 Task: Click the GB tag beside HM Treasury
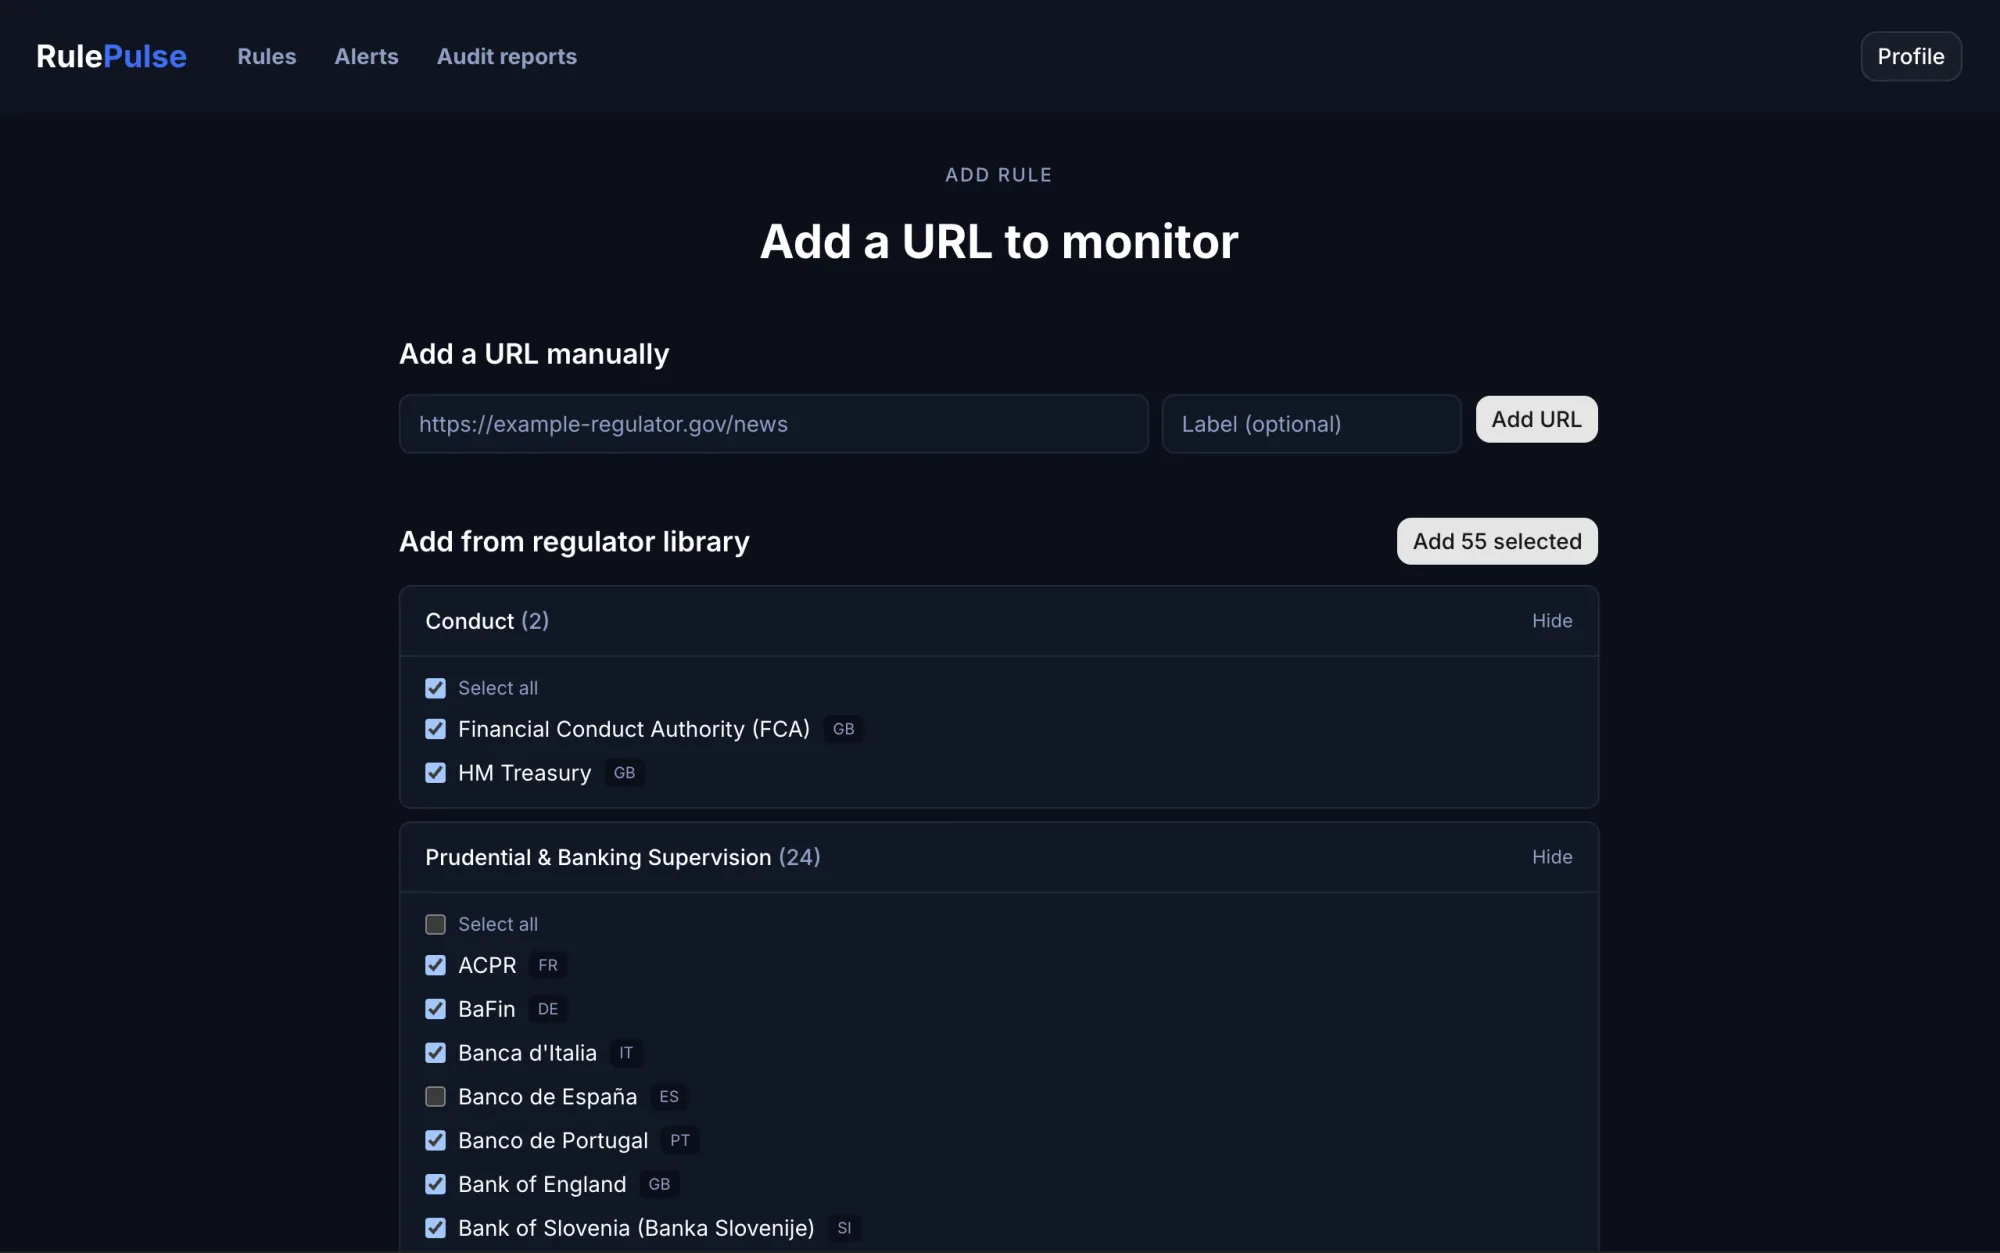(624, 773)
